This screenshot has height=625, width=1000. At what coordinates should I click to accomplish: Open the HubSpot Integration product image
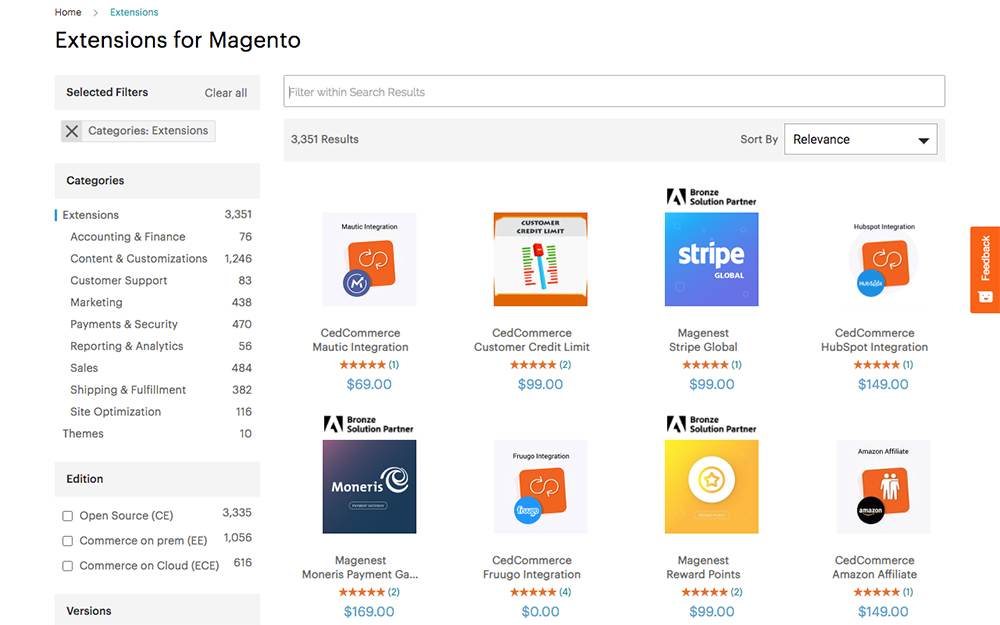[x=883, y=260]
